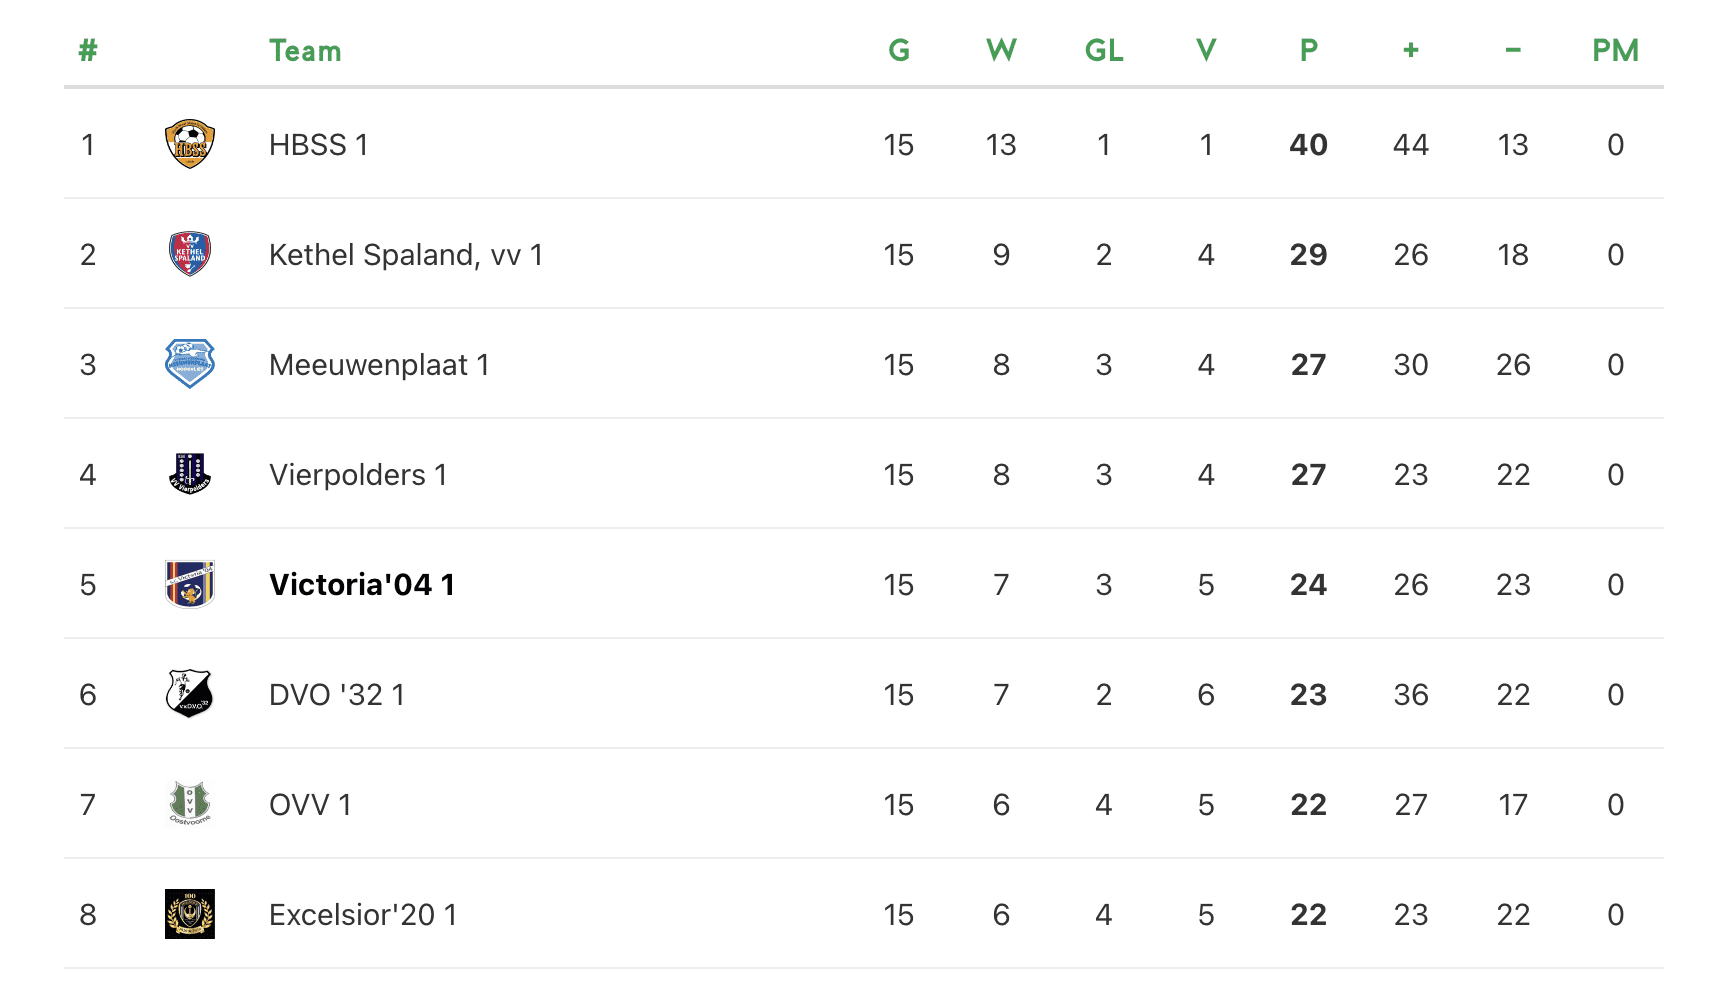Click the PM column header

click(1615, 51)
